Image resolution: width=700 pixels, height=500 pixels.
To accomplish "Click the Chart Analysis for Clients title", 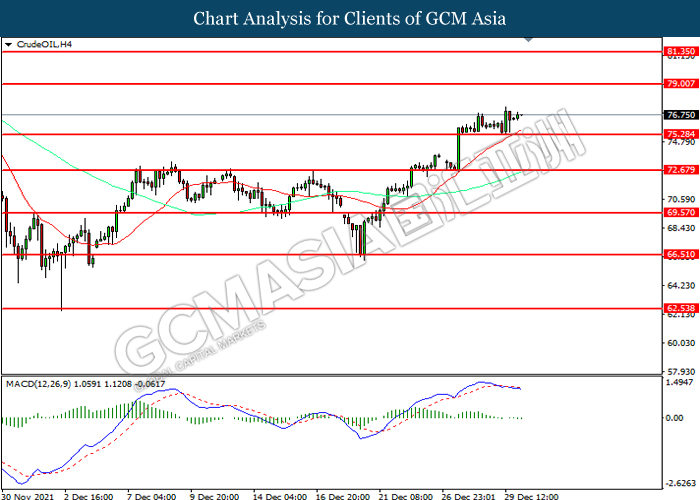I will (x=350, y=18).
